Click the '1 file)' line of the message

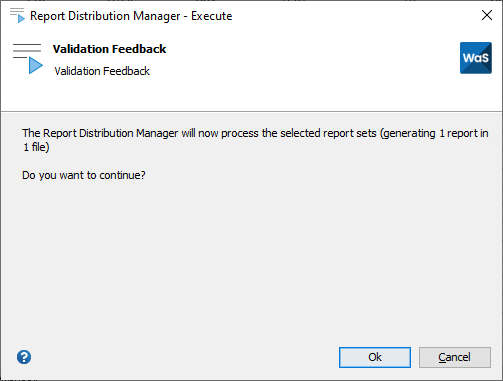tap(36, 147)
